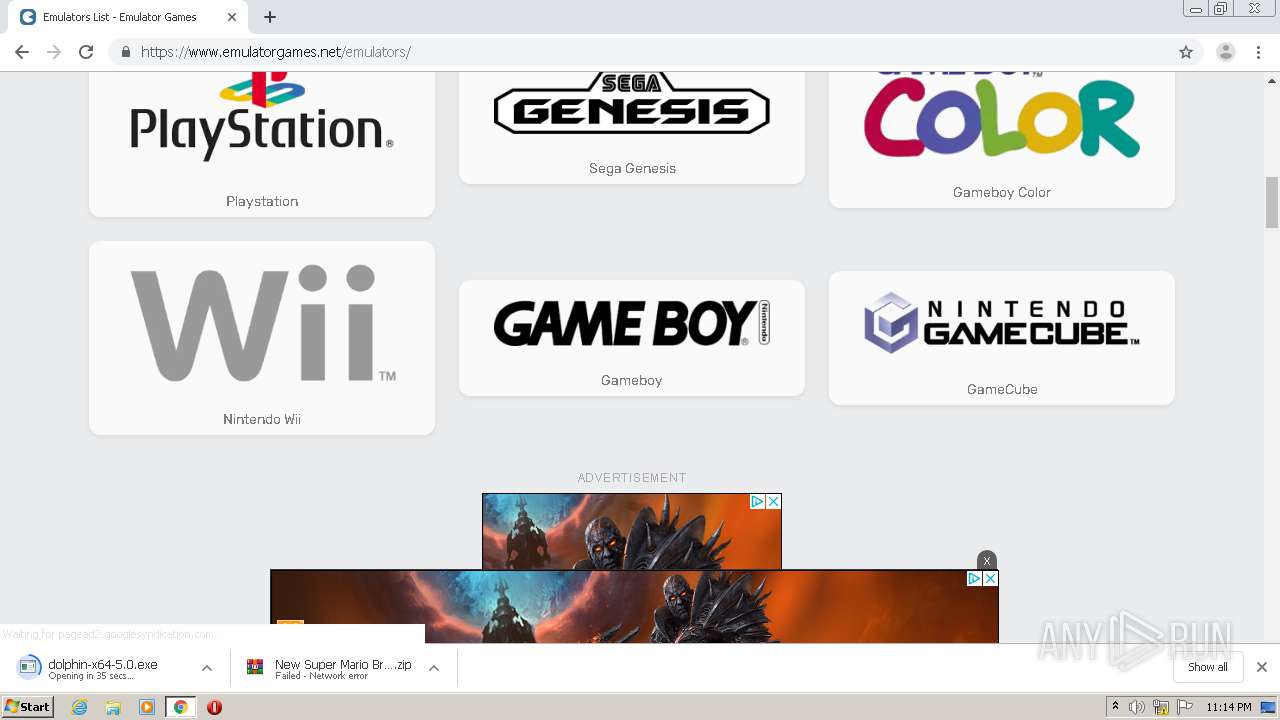Click the GameCube label
The image size is (1280, 720).
click(x=1002, y=389)
